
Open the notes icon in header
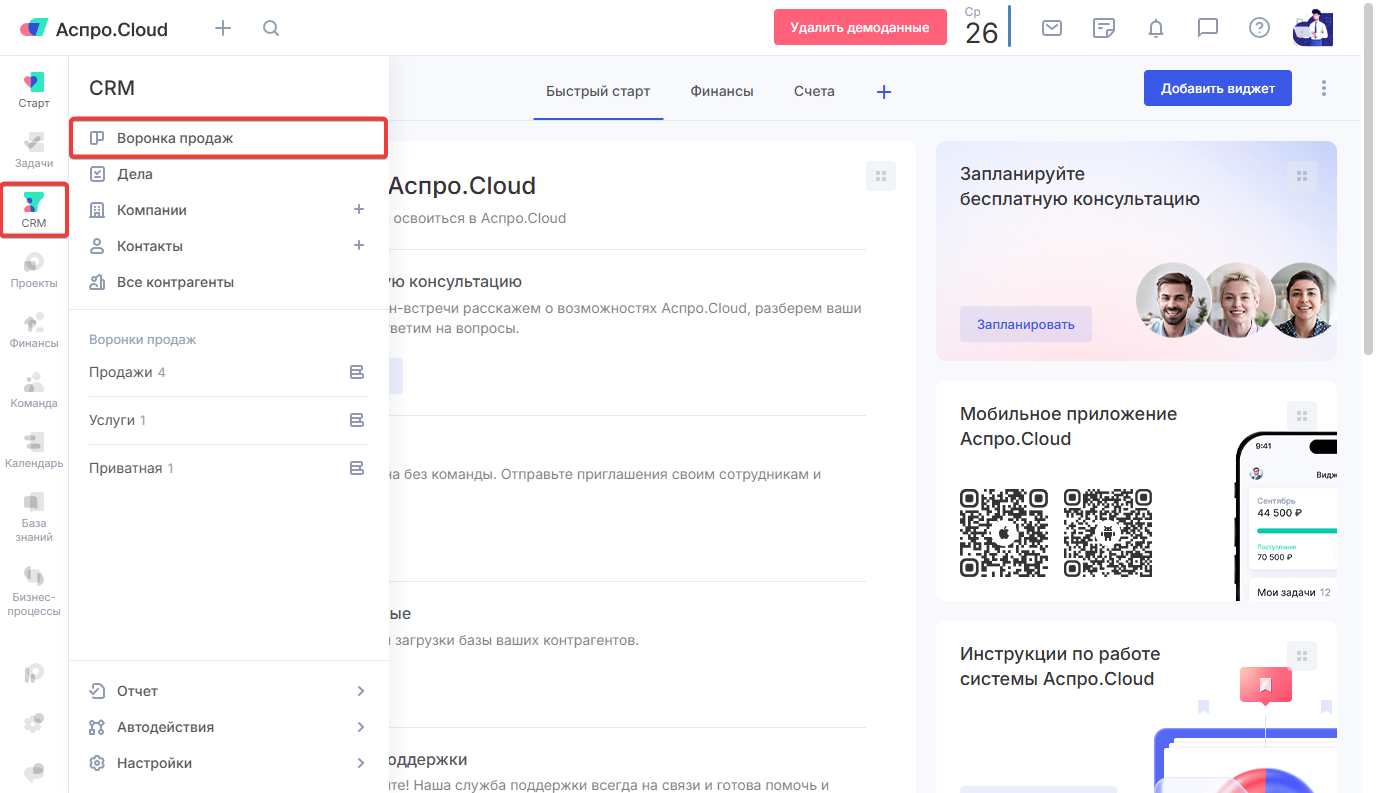(1104, 28)
